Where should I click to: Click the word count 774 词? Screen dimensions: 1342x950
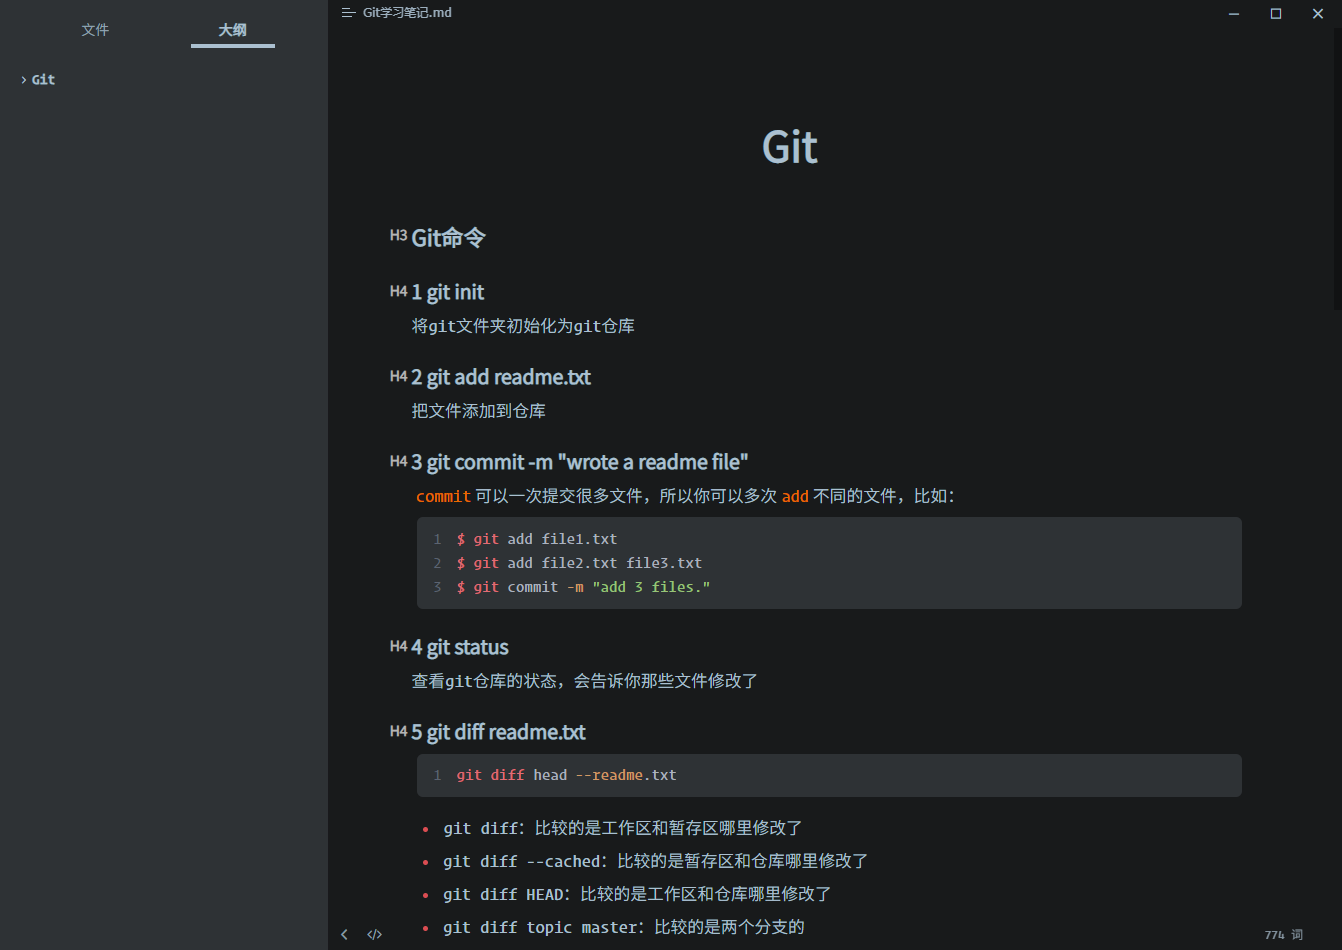click(x=1283, y=935)
